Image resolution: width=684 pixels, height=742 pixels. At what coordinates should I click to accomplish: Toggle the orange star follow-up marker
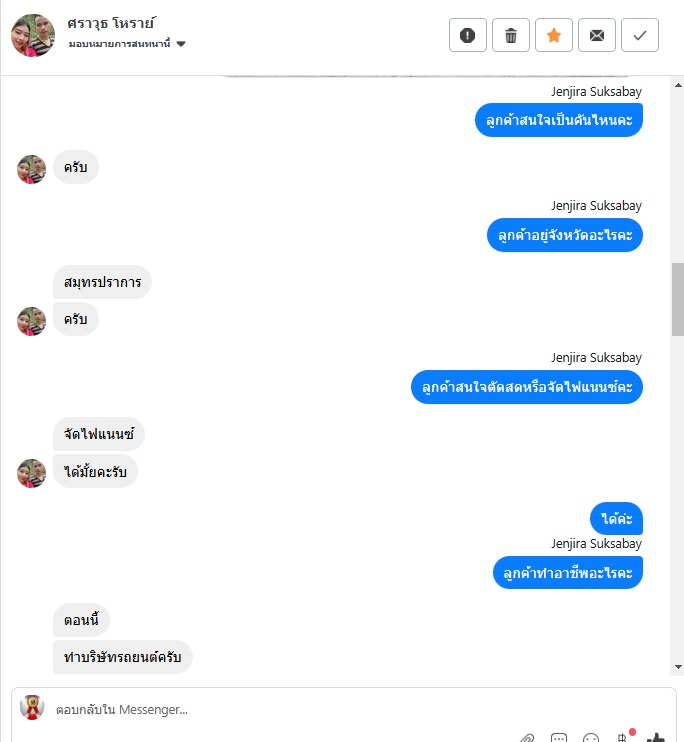coord(554,35)
